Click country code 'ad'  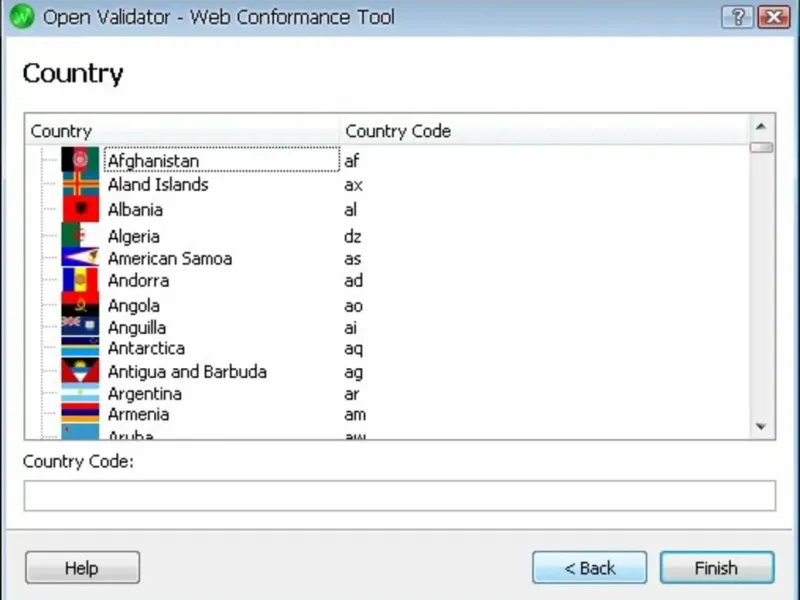354,280
